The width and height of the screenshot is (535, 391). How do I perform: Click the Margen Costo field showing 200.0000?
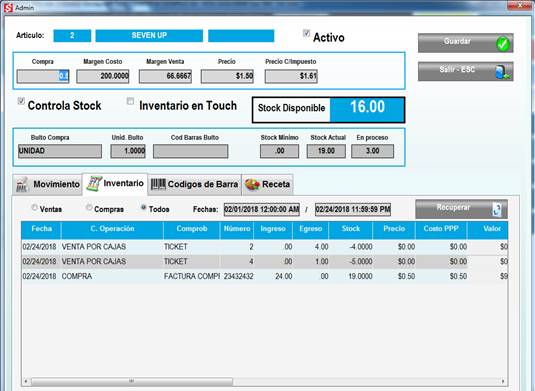(x=103, y=76)
